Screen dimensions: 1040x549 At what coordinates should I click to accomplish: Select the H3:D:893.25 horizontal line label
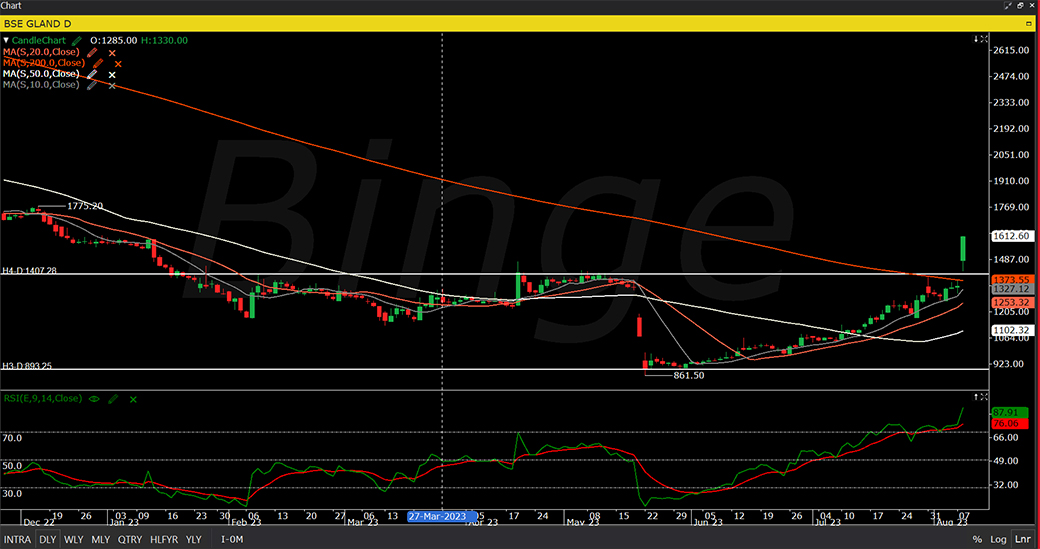point(27,366)
